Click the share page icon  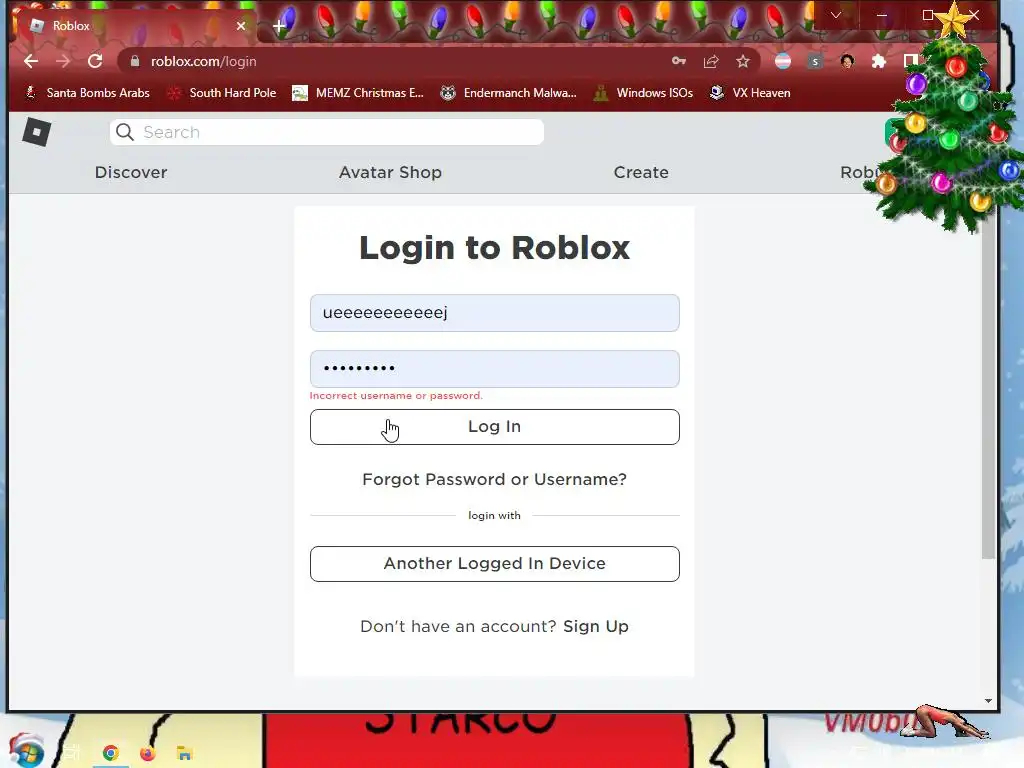(711, 61)
